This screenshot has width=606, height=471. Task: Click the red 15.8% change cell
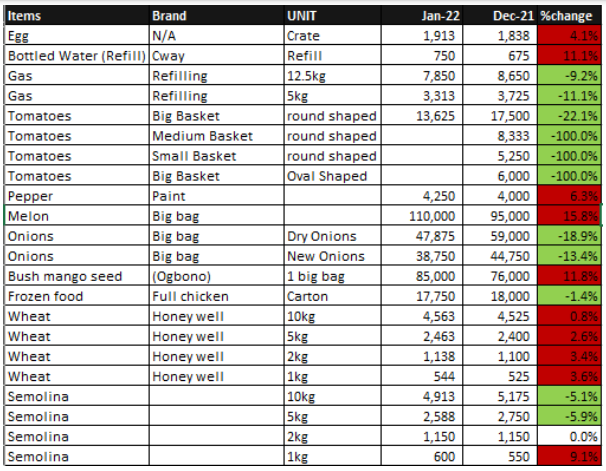[568, 215]
